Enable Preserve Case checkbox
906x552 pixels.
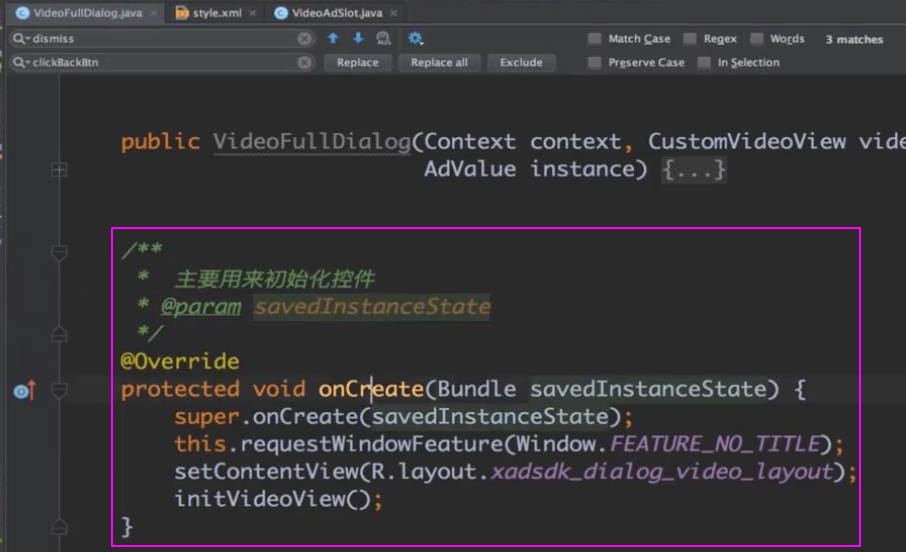coord(594,62)
